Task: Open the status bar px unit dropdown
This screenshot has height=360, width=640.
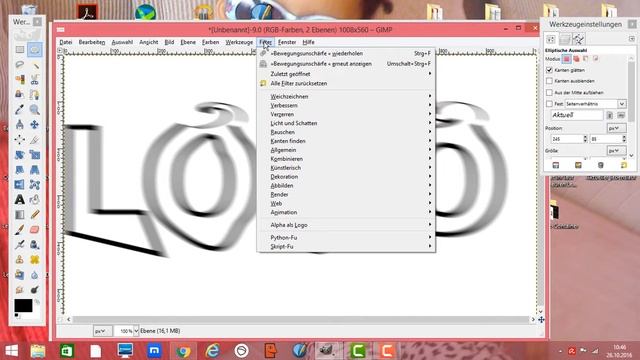Action: [102, 331]
